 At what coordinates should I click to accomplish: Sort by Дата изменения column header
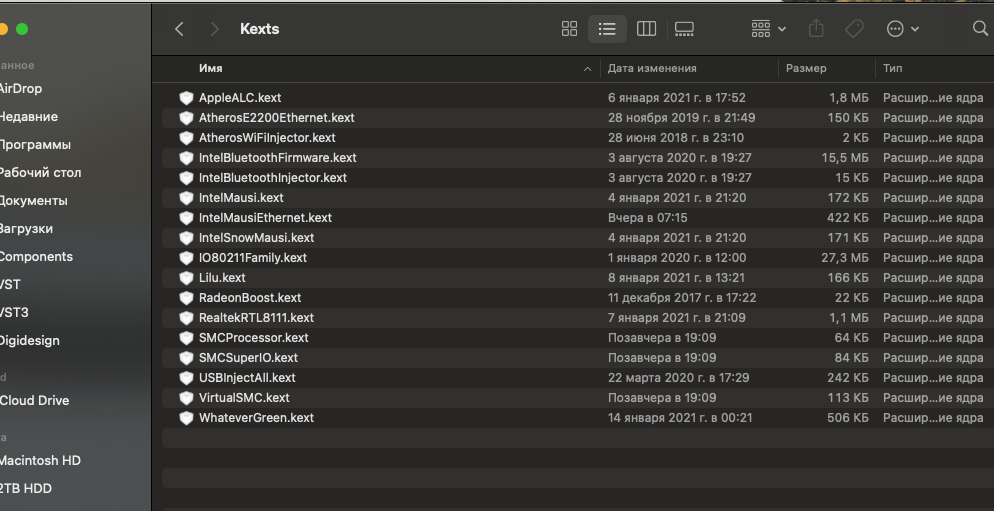pyautogui.click(x=652, y=68)
